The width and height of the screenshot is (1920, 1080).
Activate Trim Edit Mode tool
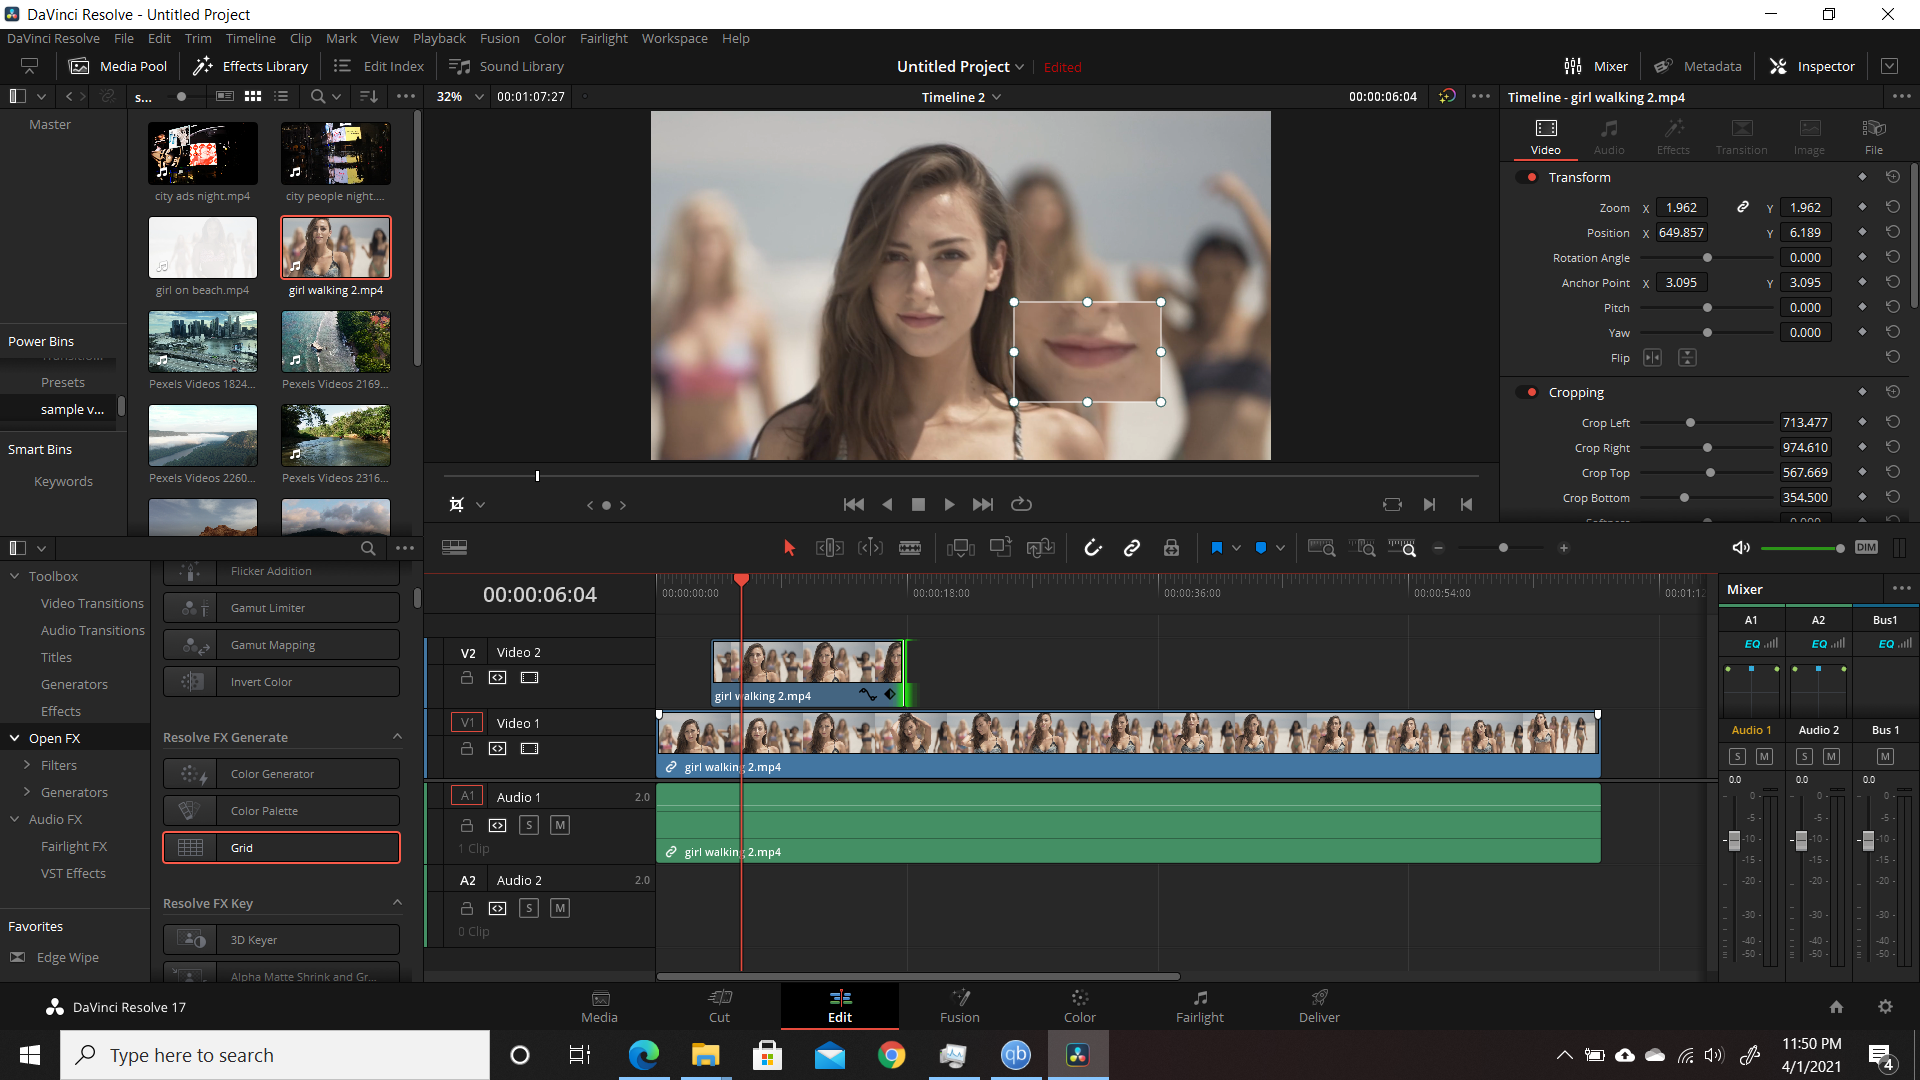(829, 548)
